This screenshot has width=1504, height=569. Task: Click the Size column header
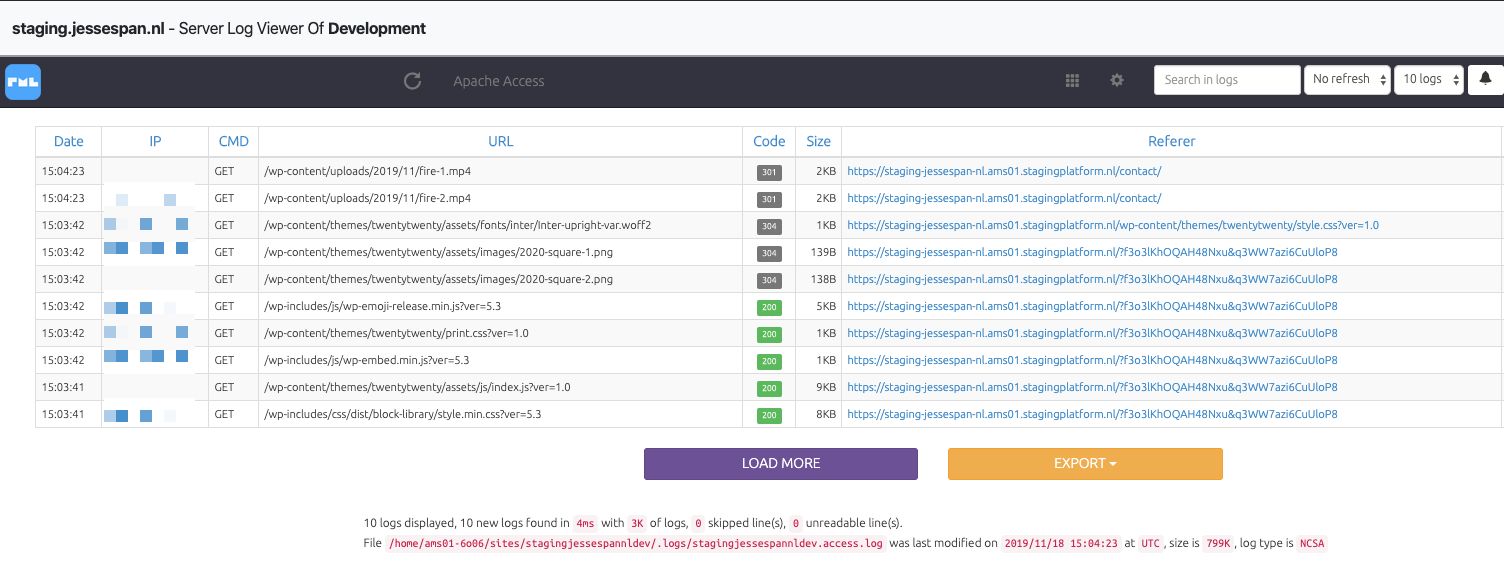pos(819,141)
